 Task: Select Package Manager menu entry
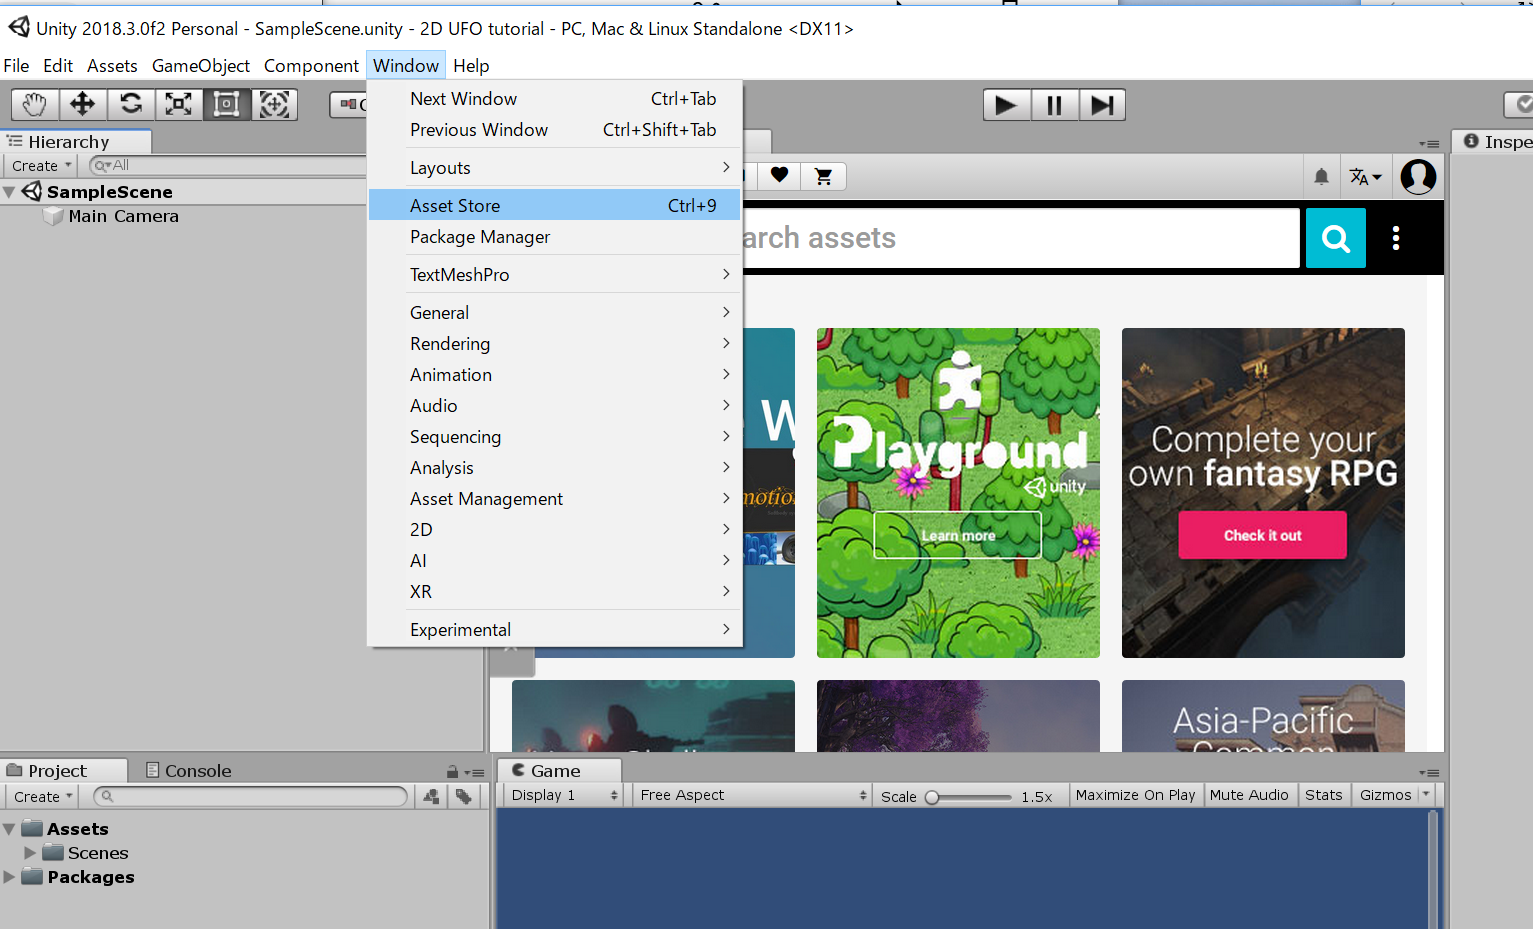[555, 237]
